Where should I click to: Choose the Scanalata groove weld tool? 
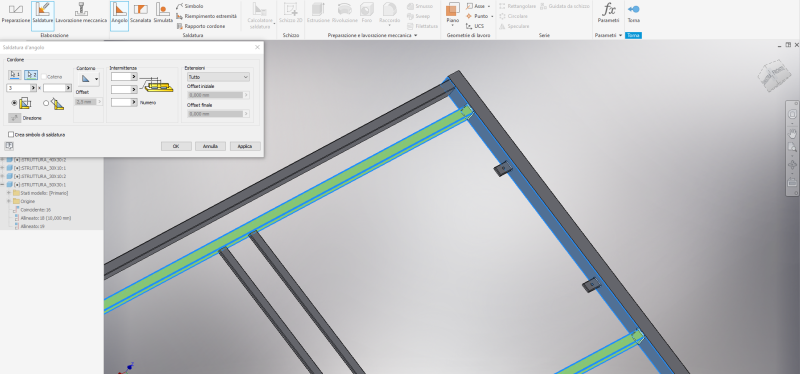coord(140,14)
